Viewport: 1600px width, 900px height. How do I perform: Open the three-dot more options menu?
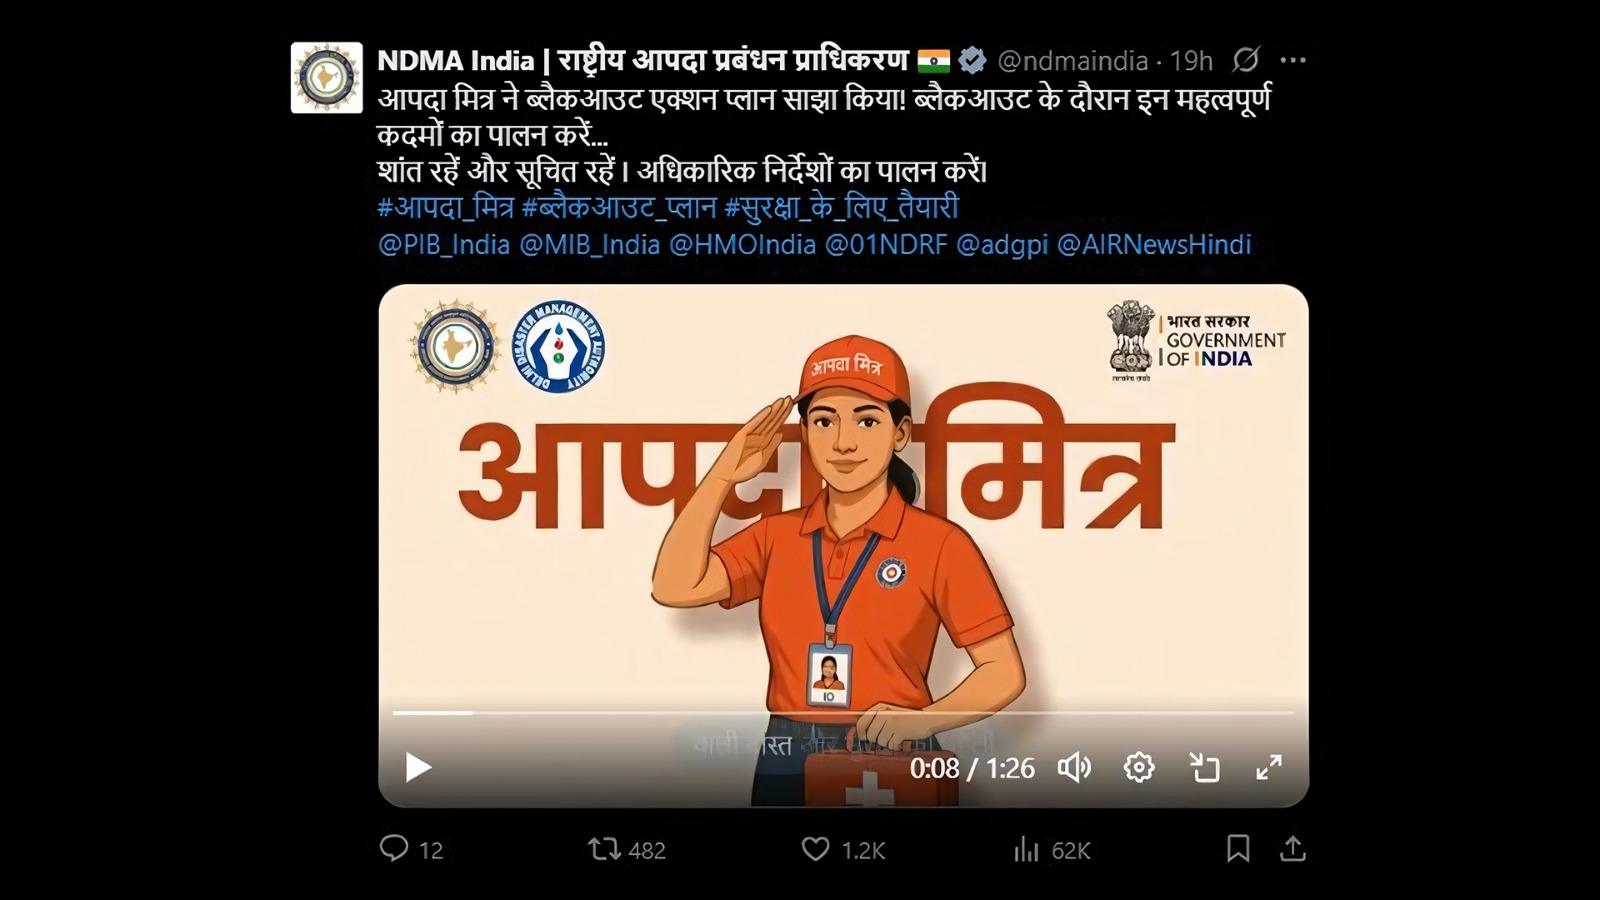(1293, 60)
